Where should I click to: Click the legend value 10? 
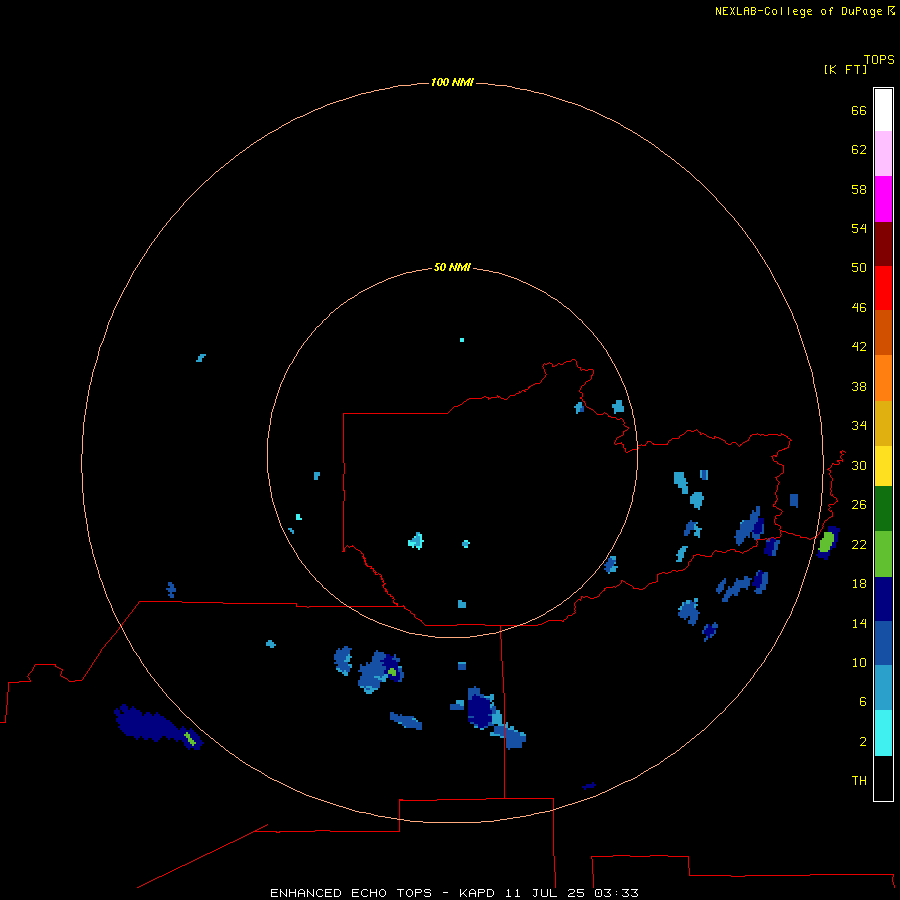(859, 662)
